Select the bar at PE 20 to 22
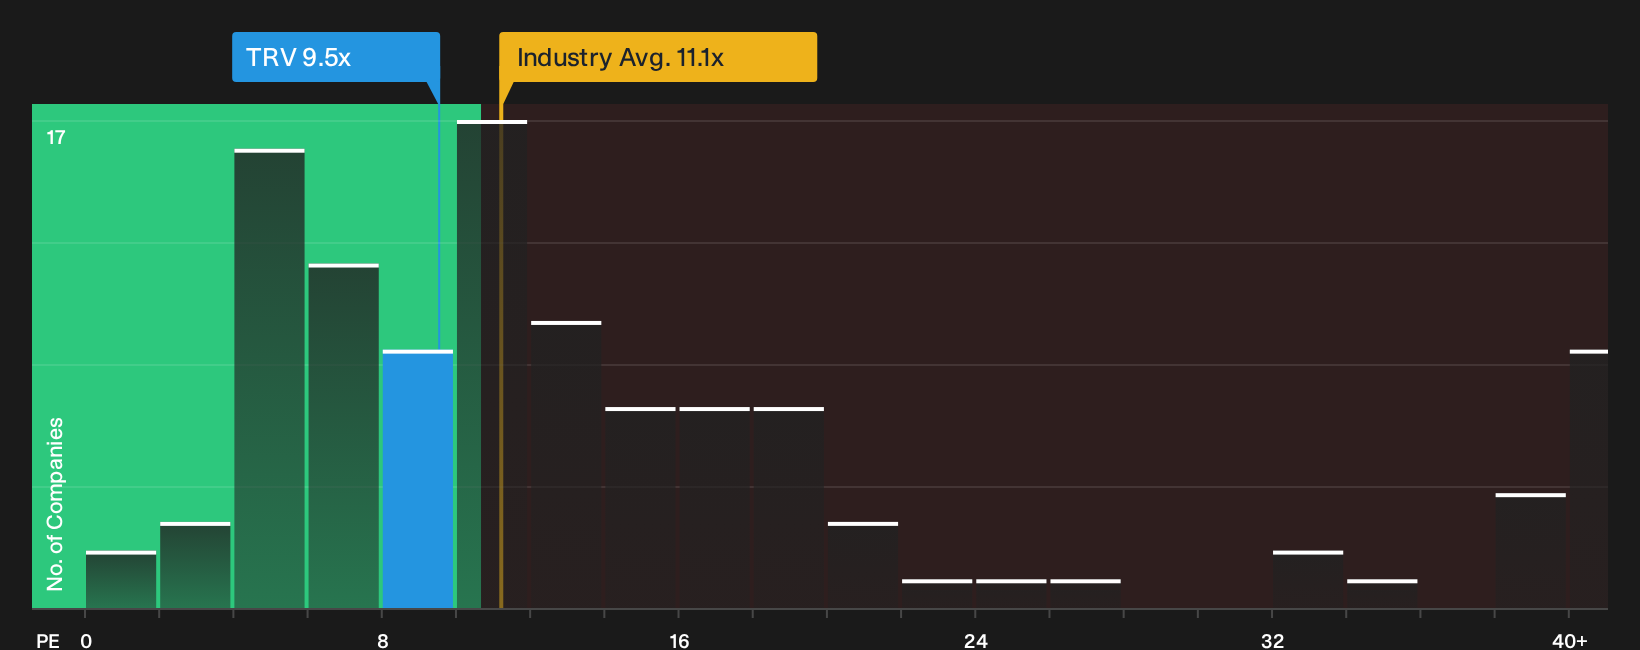This screenshot has width=1640, height=650. pos(863,565)
